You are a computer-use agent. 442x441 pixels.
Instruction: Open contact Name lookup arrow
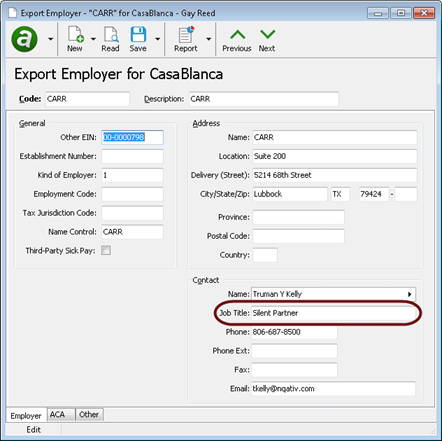(409, 294)
